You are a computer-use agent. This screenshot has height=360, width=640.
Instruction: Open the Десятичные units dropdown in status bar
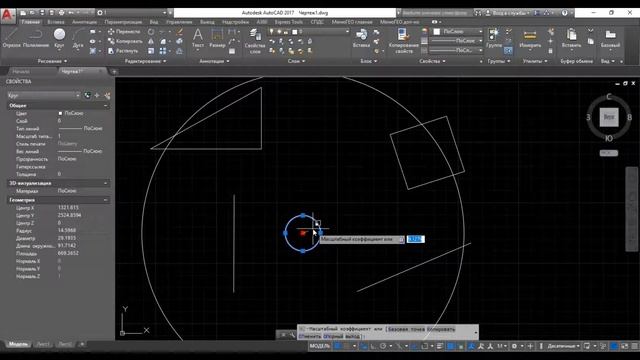[x=564, y=346]
